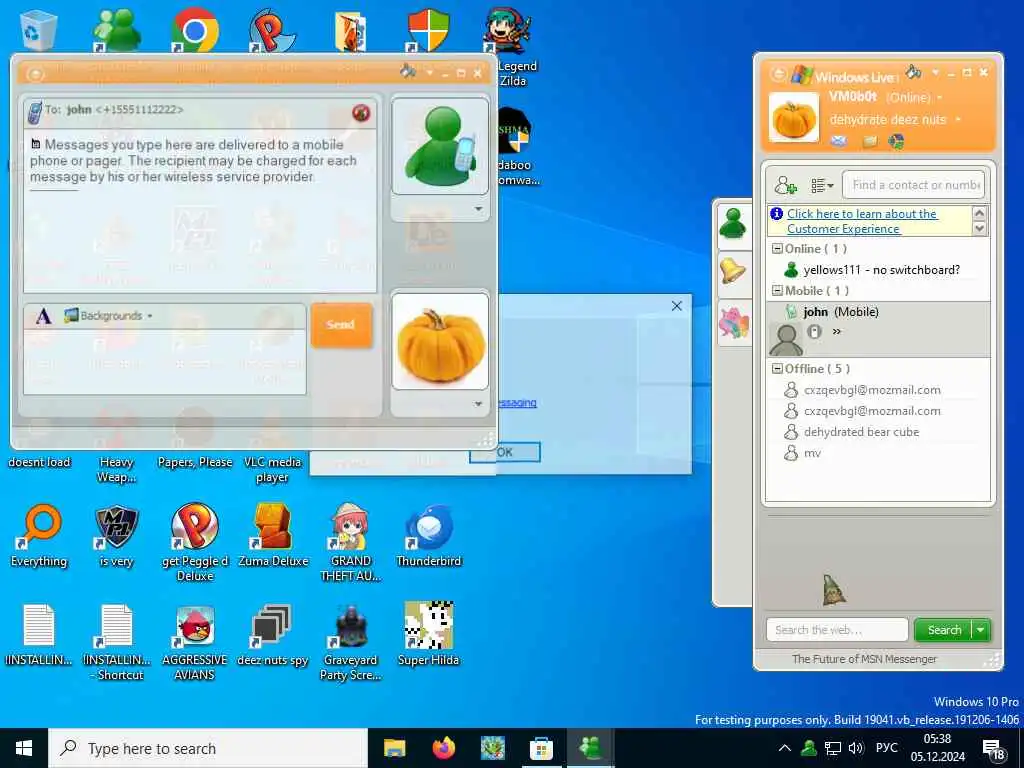Expand the arrow under john's display picture

[478, 209]
